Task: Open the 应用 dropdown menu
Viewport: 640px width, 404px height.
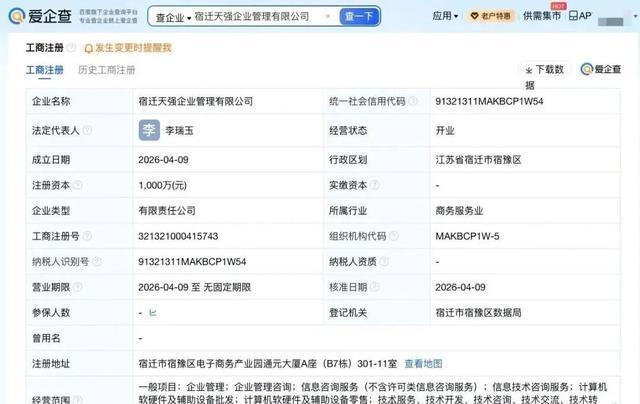Action: coord(445,16)
